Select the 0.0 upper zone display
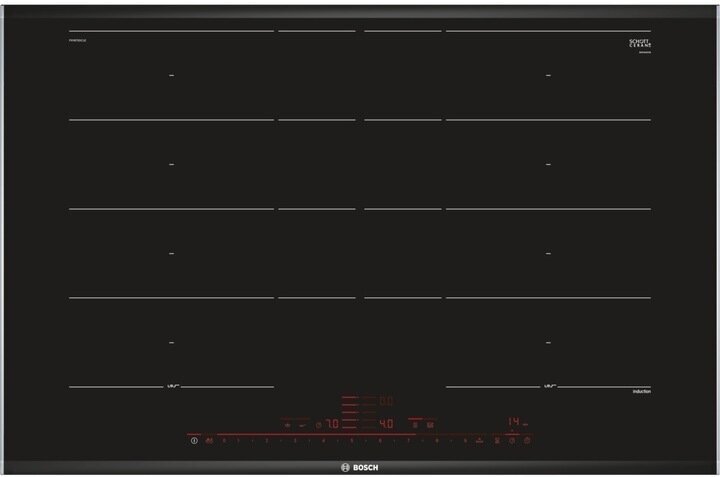Viewport: 720px width, 477px height. click(x=386, y=400)
